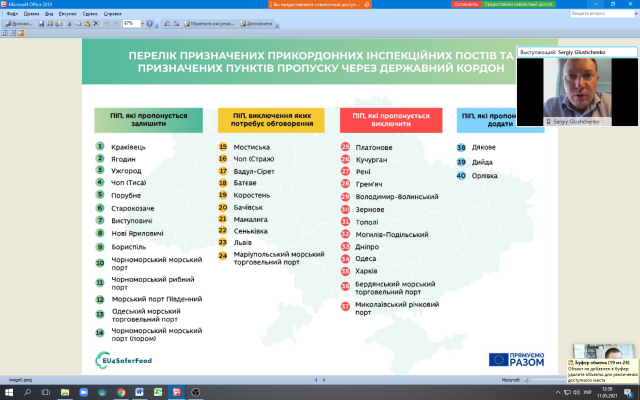
Task: Click the 'Введите вопрос' help search box
Action: click(x=602, y=13)
